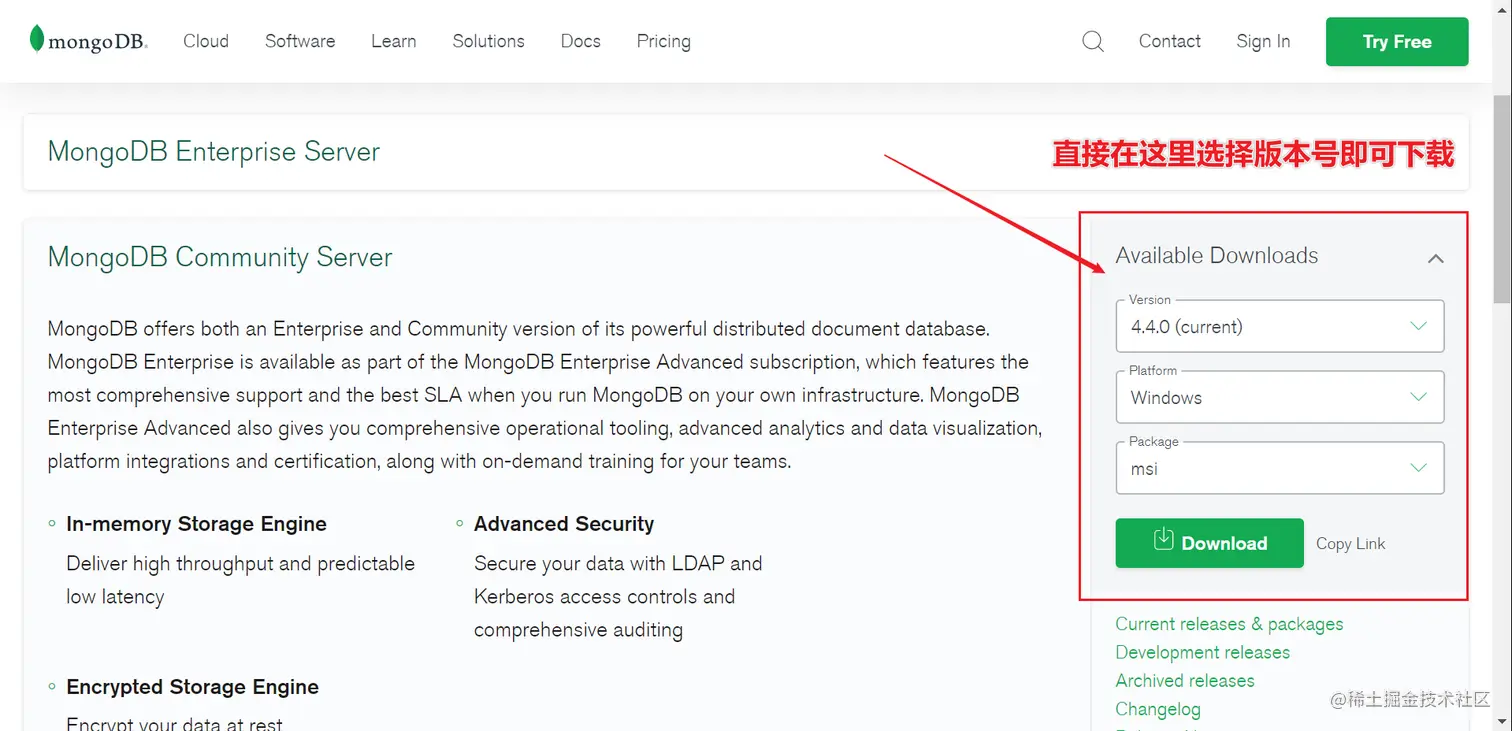The width and height of the screenshot is (1512, 731).
Task: Open the Software menu
Action: [x=300, y=41]
